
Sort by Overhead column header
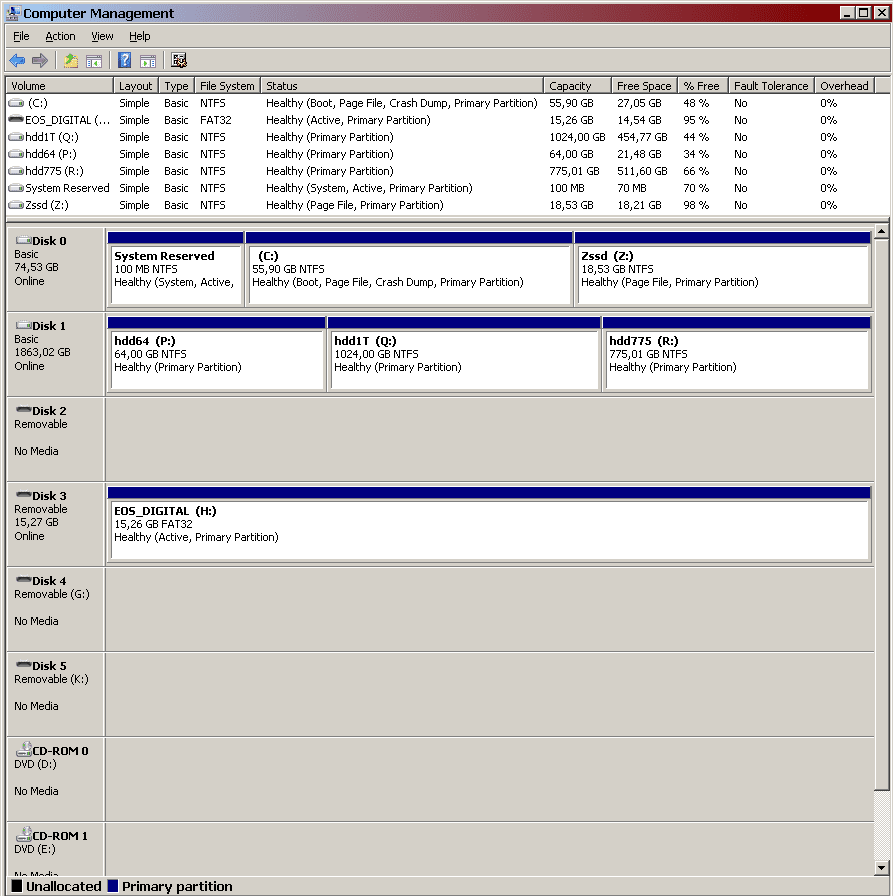845,86
